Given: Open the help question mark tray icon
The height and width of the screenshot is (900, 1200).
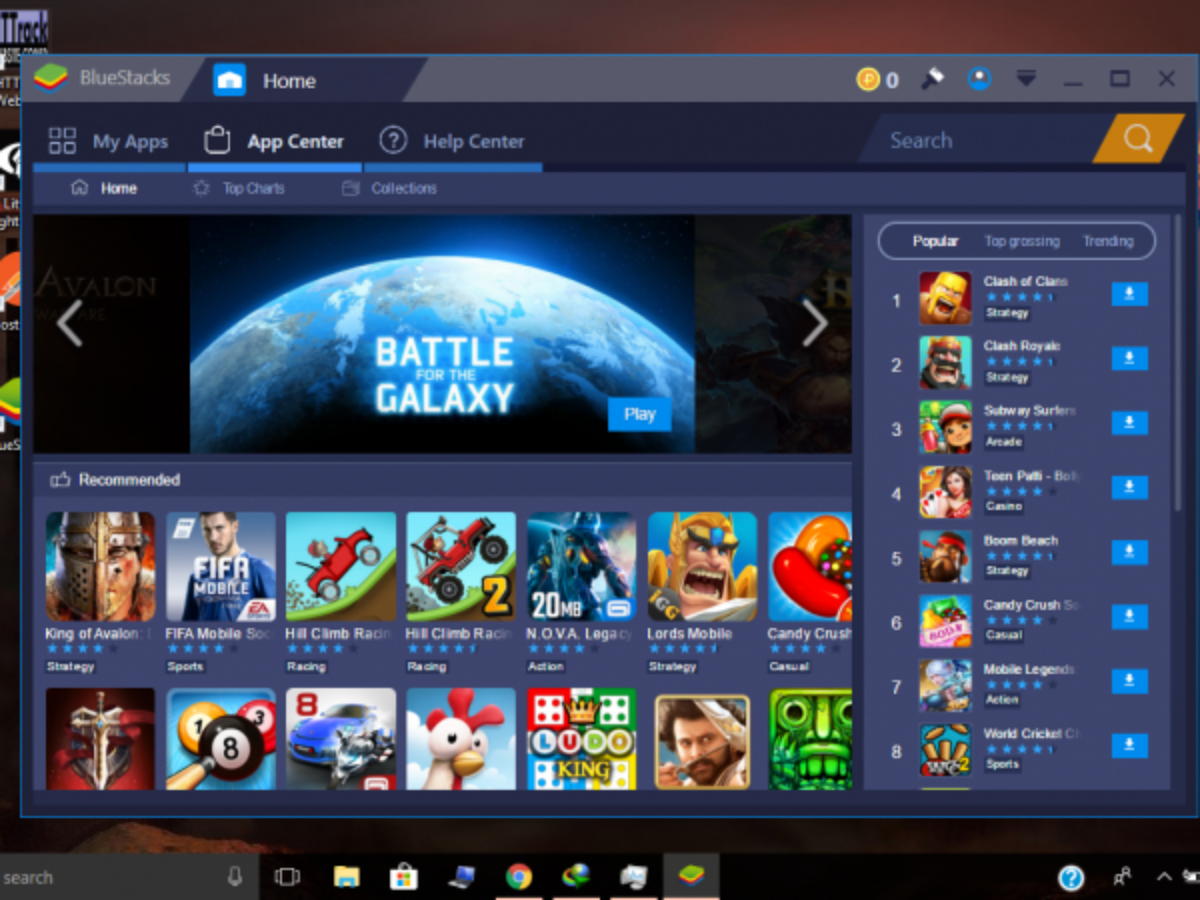Looking at the screenshot, I should click(1071, 878).
